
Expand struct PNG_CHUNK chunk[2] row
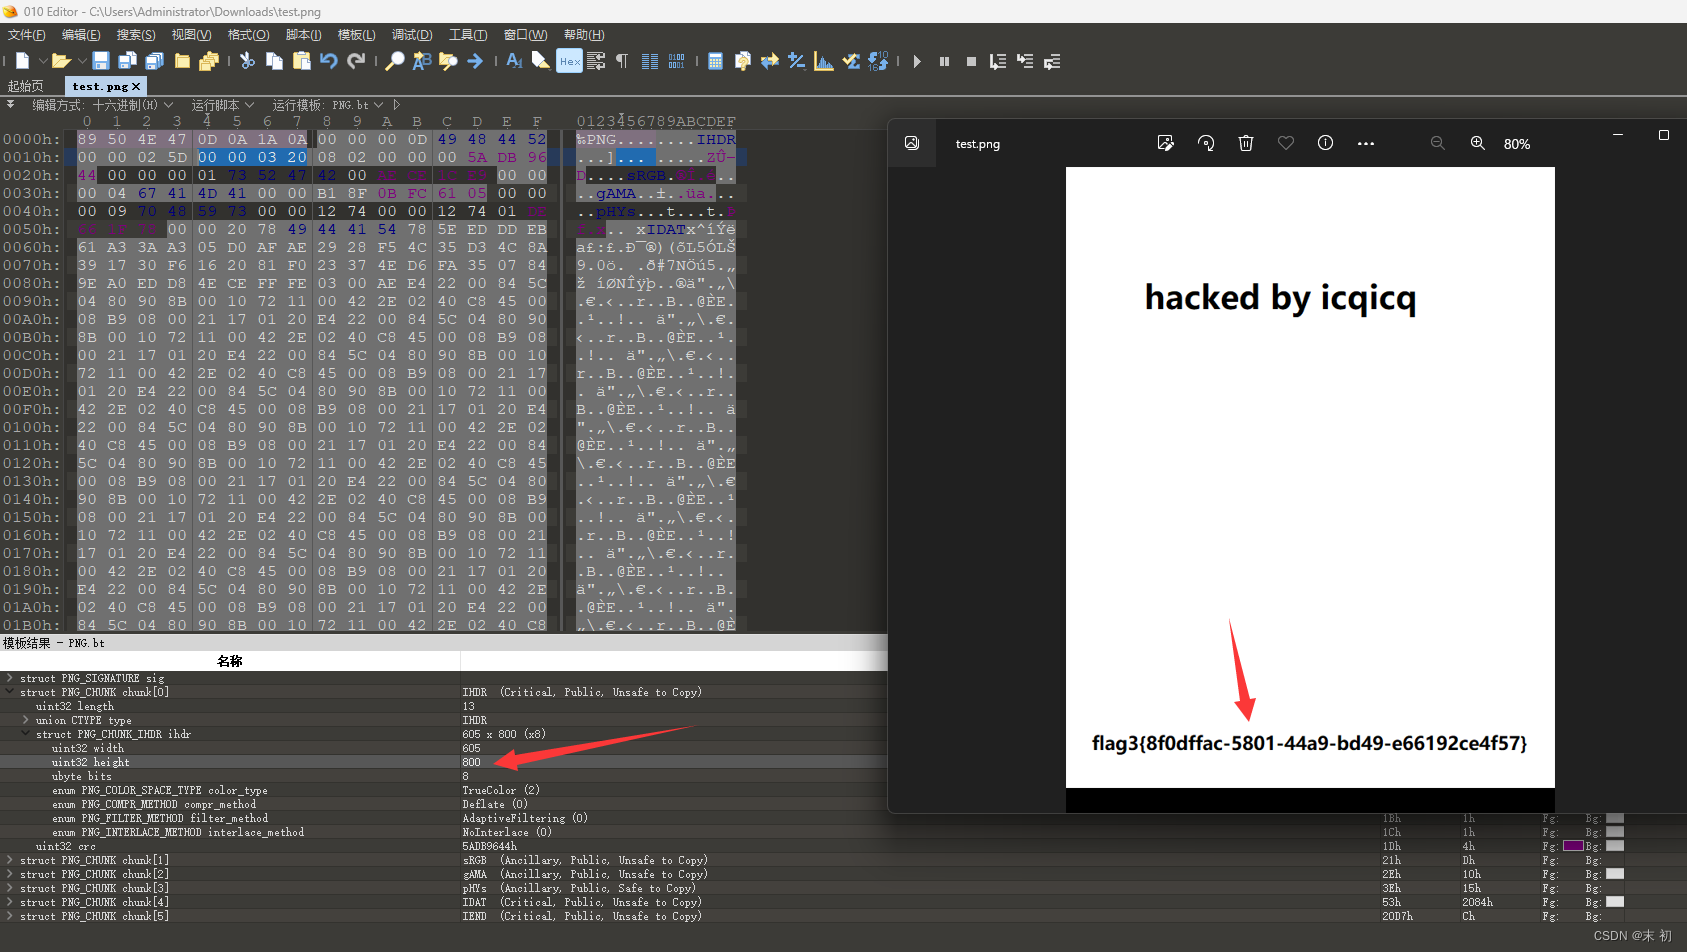point(10,874)
